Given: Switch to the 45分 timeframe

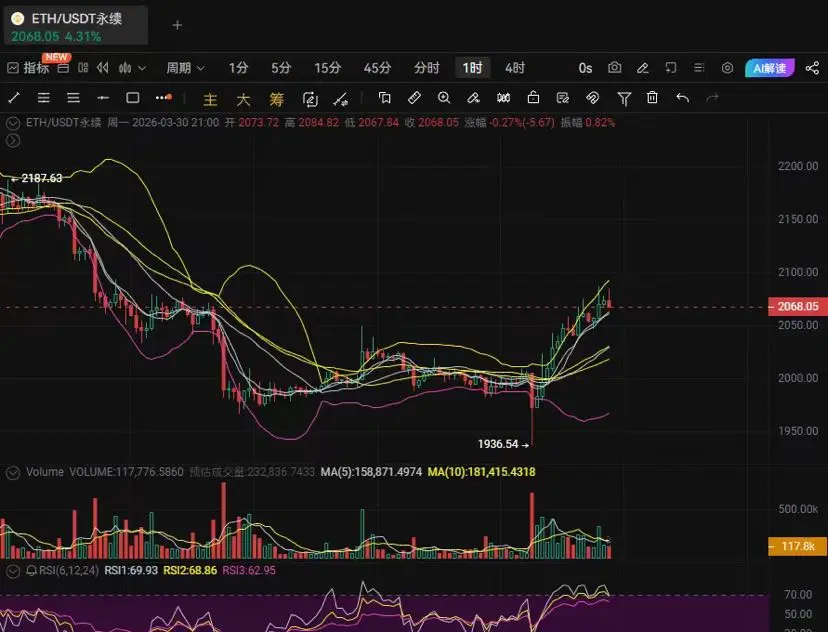Looking at the screenshot, I should click(x=378, y=68).
